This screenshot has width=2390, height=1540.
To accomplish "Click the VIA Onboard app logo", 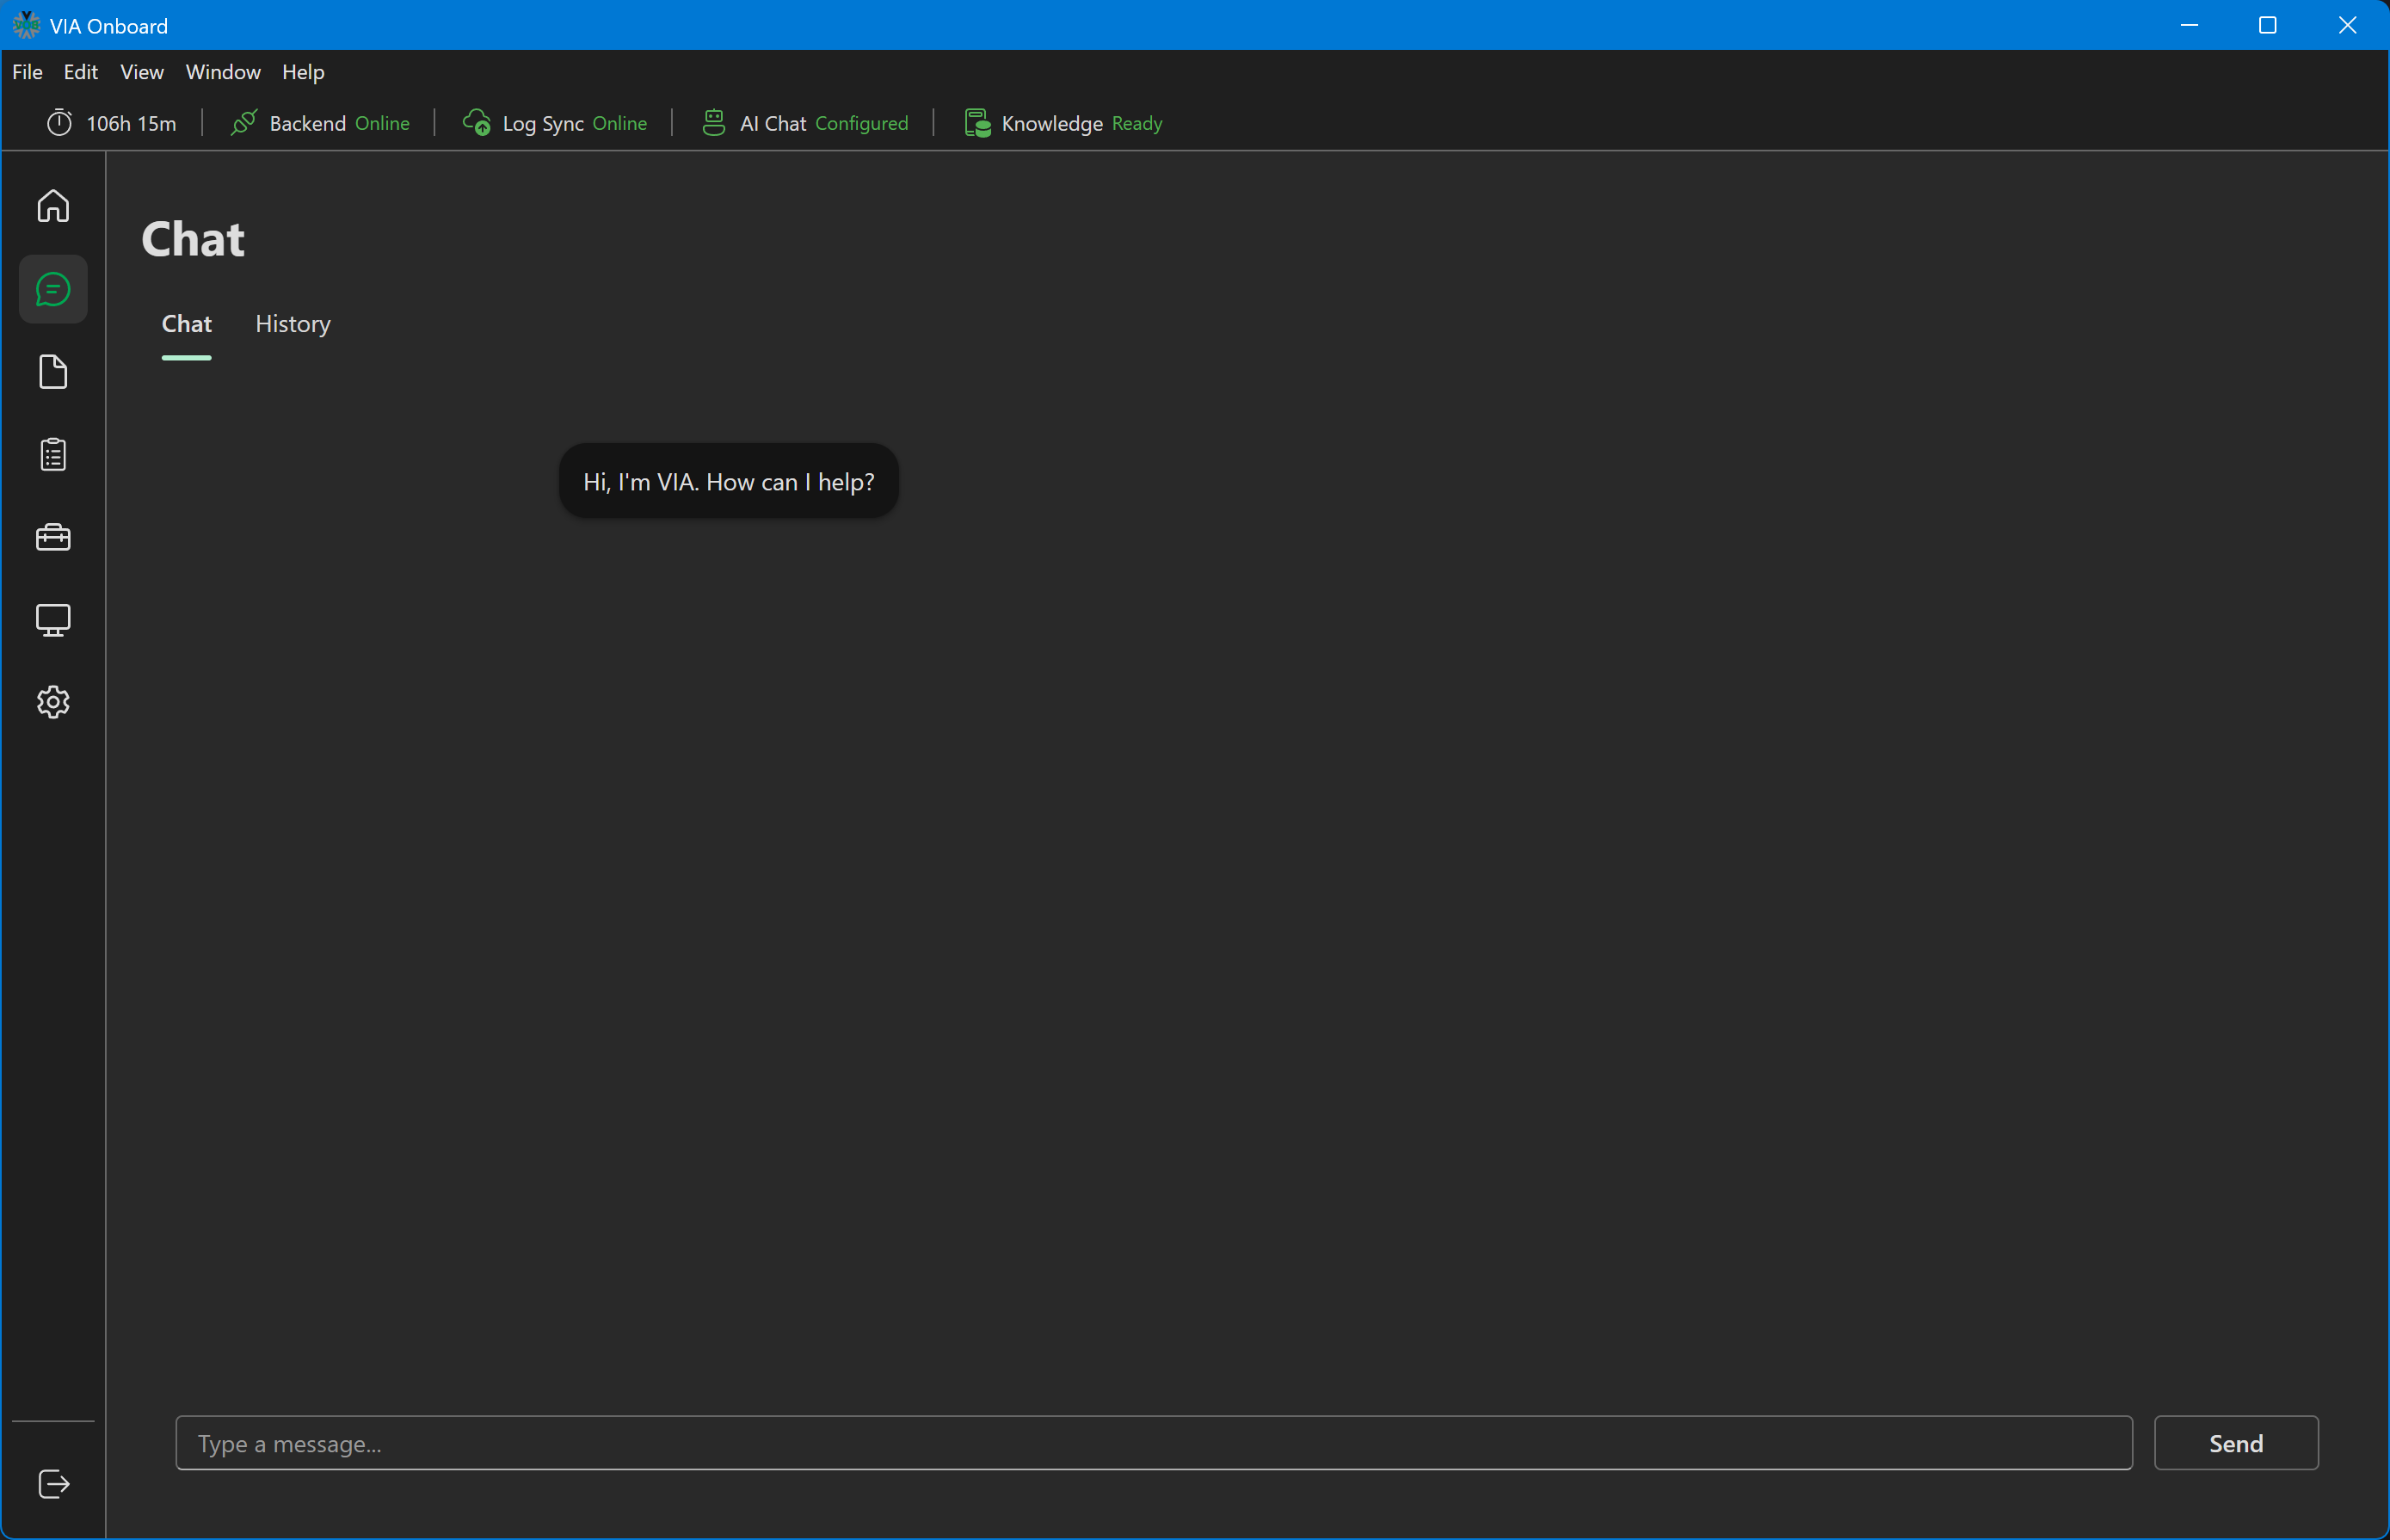I will pyautogui.click(x=26, y=25).
